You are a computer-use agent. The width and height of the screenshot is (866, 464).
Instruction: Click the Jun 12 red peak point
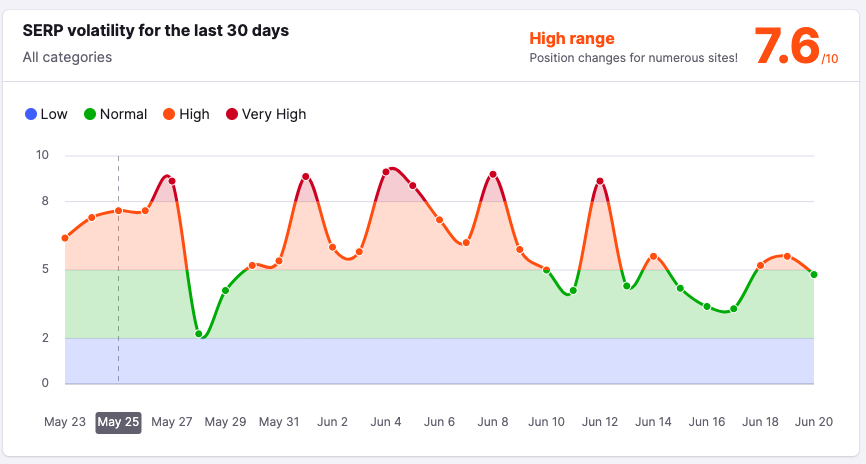coord(600,181)
